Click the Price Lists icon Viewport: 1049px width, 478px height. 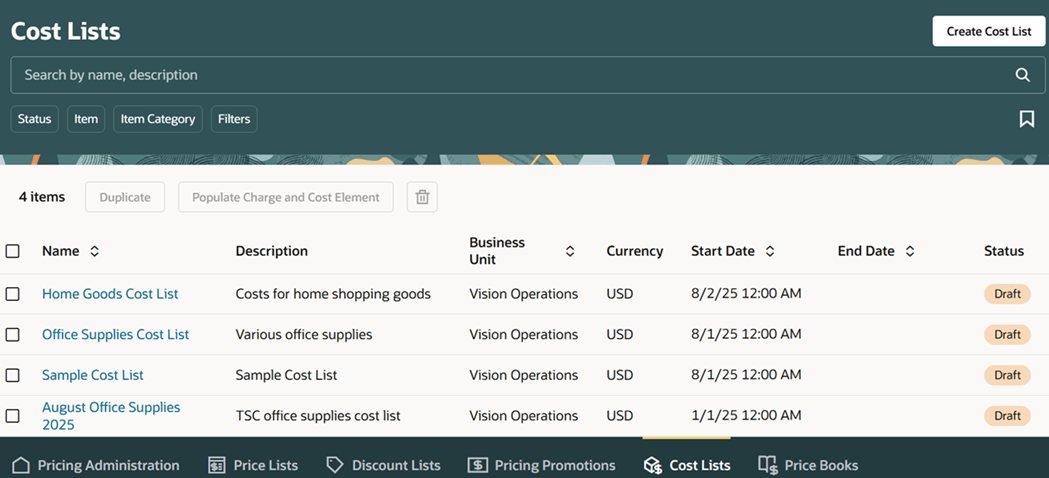[x=216, y=465]
